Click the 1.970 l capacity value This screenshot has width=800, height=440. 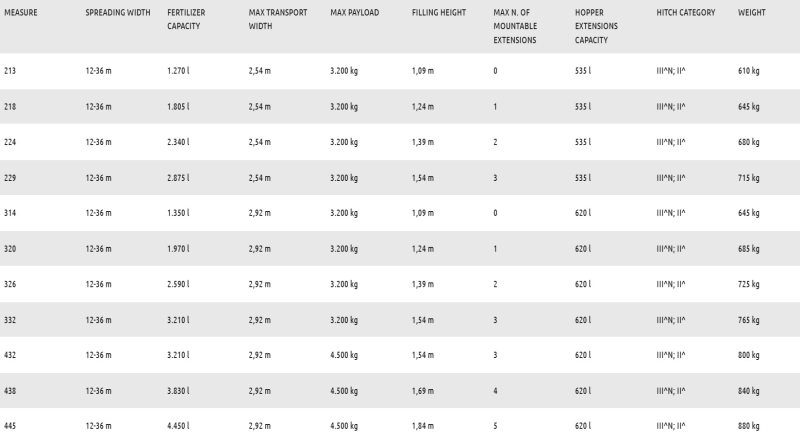click(x=178, y=249)
